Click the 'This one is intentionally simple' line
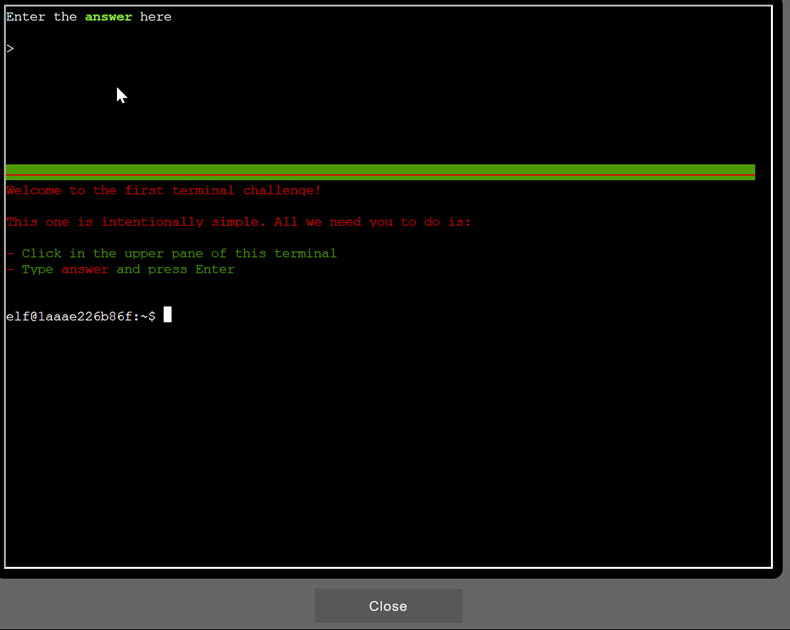The image size is (790, 630). point(136,222)
